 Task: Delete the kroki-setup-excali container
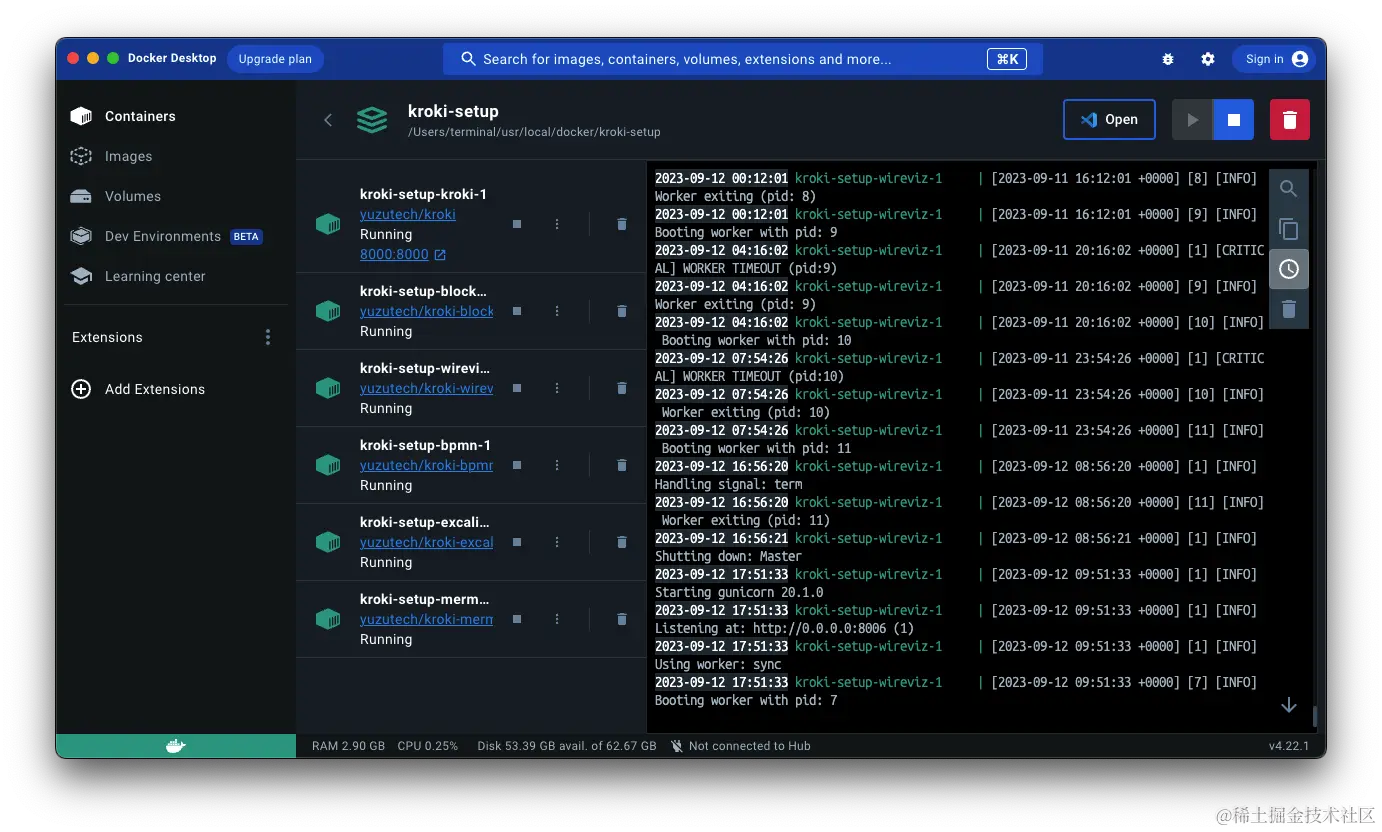click(x=622, y=542)
